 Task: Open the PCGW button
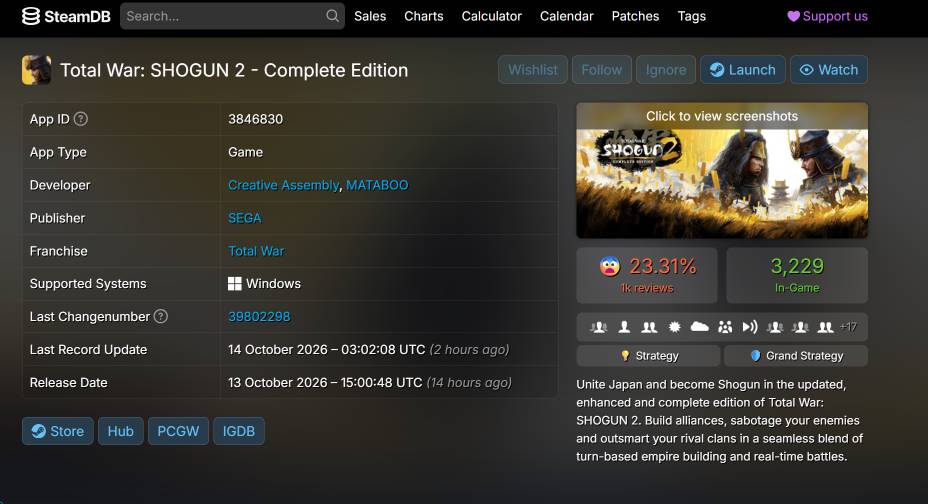[x=178, y=431]
